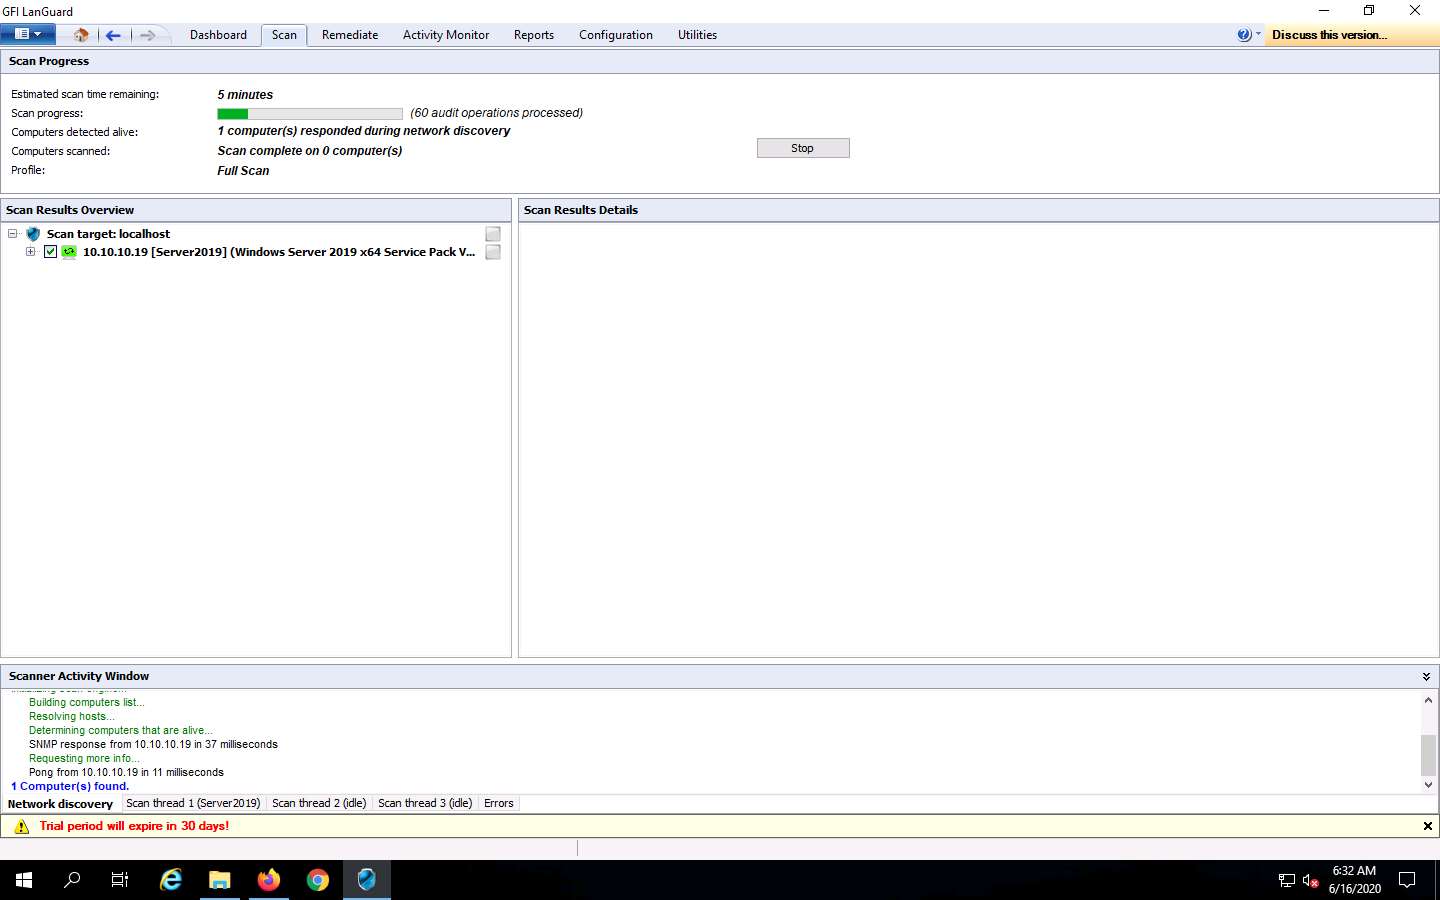Open Windows taskbar search
The height and width of the screenshot is (900, 1440).
[72, 880]
